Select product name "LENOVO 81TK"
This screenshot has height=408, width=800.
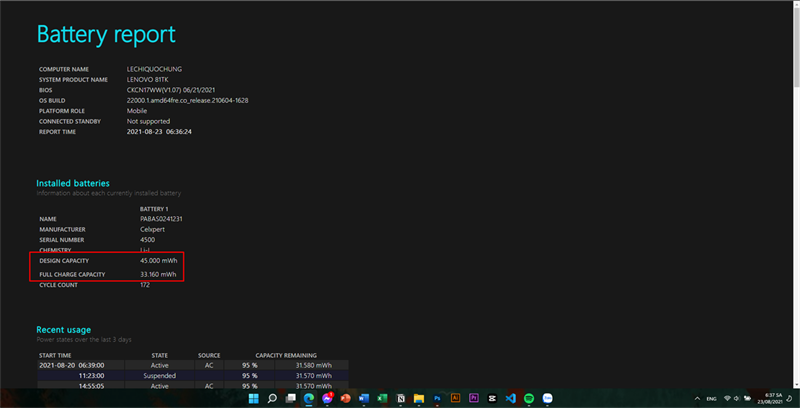pos(147,80)
